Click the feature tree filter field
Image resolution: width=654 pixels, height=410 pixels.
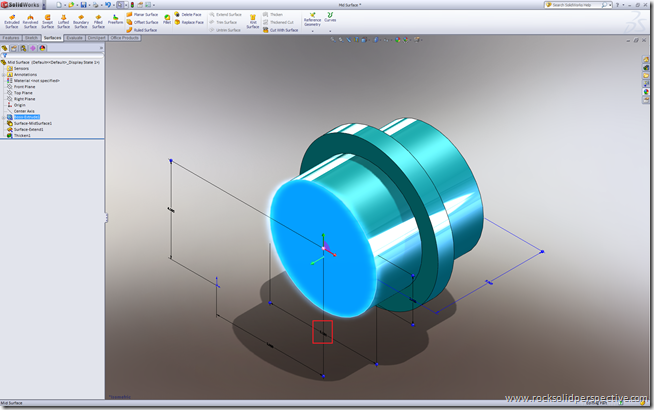52,55
